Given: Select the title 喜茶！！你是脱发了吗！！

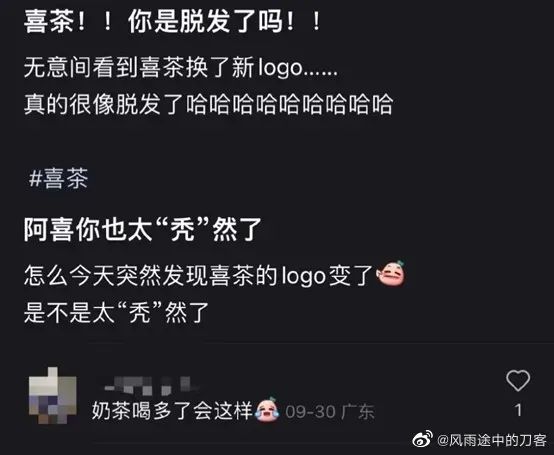Looking at the screenshot, I should coord(173,20).
